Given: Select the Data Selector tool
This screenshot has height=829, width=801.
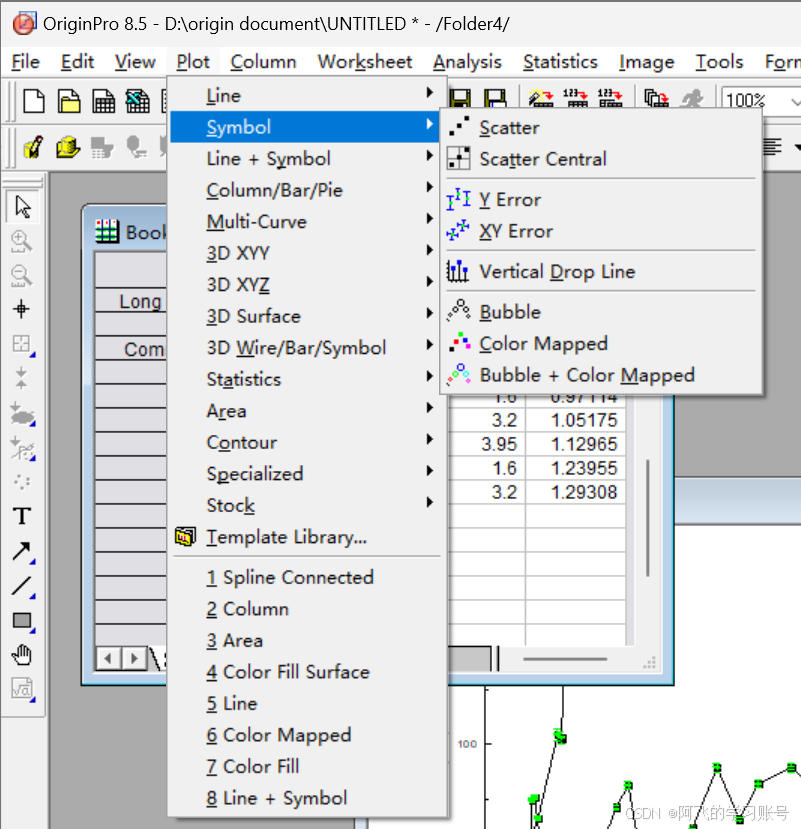Looking at the screenshot, I should pyautogui.click(x=22, y=379).
